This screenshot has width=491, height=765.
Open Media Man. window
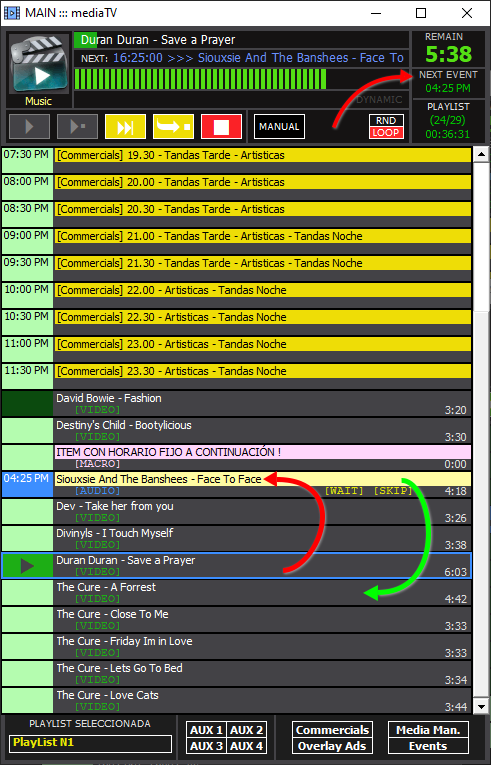coord(428,730)
